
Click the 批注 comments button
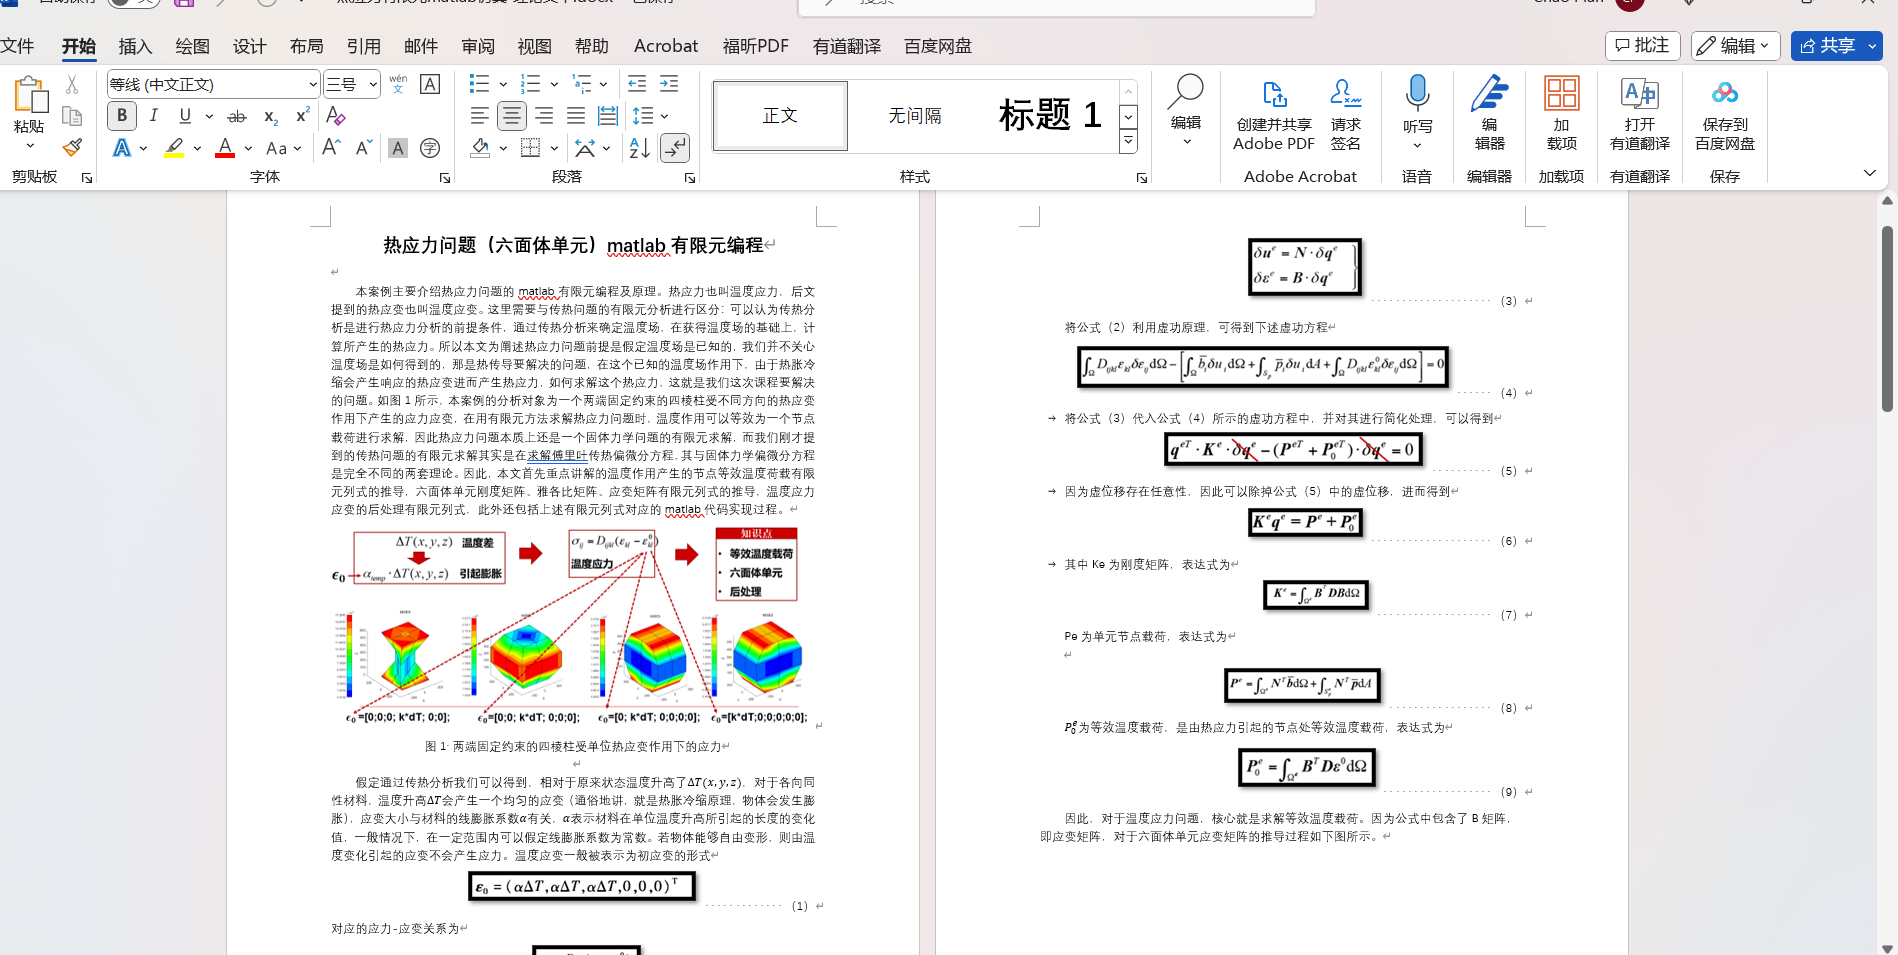tap(1642, 46)
